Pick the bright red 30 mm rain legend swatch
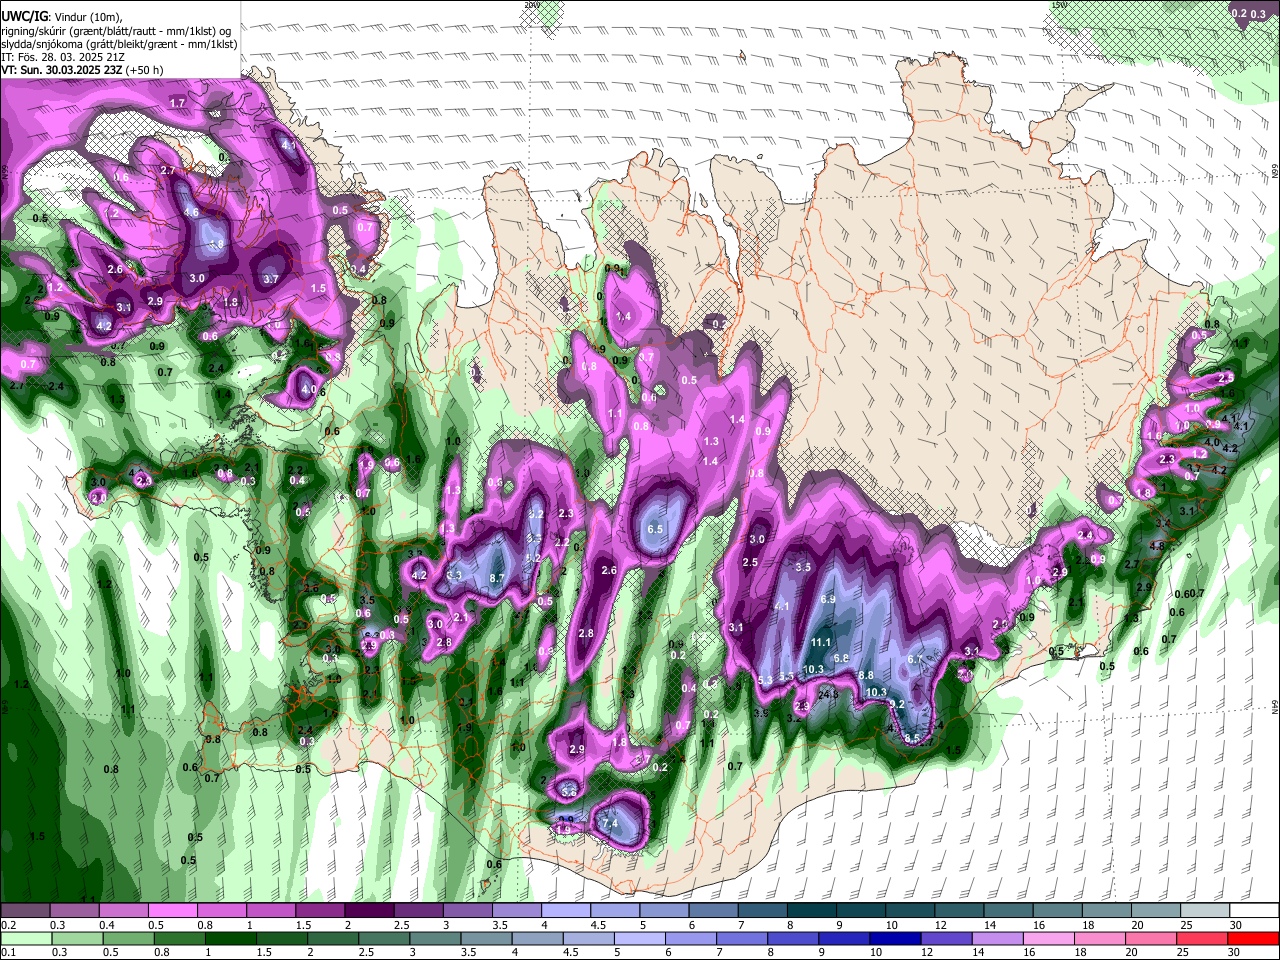The height and width of the screenshot is (960, 1280). 1253,938
